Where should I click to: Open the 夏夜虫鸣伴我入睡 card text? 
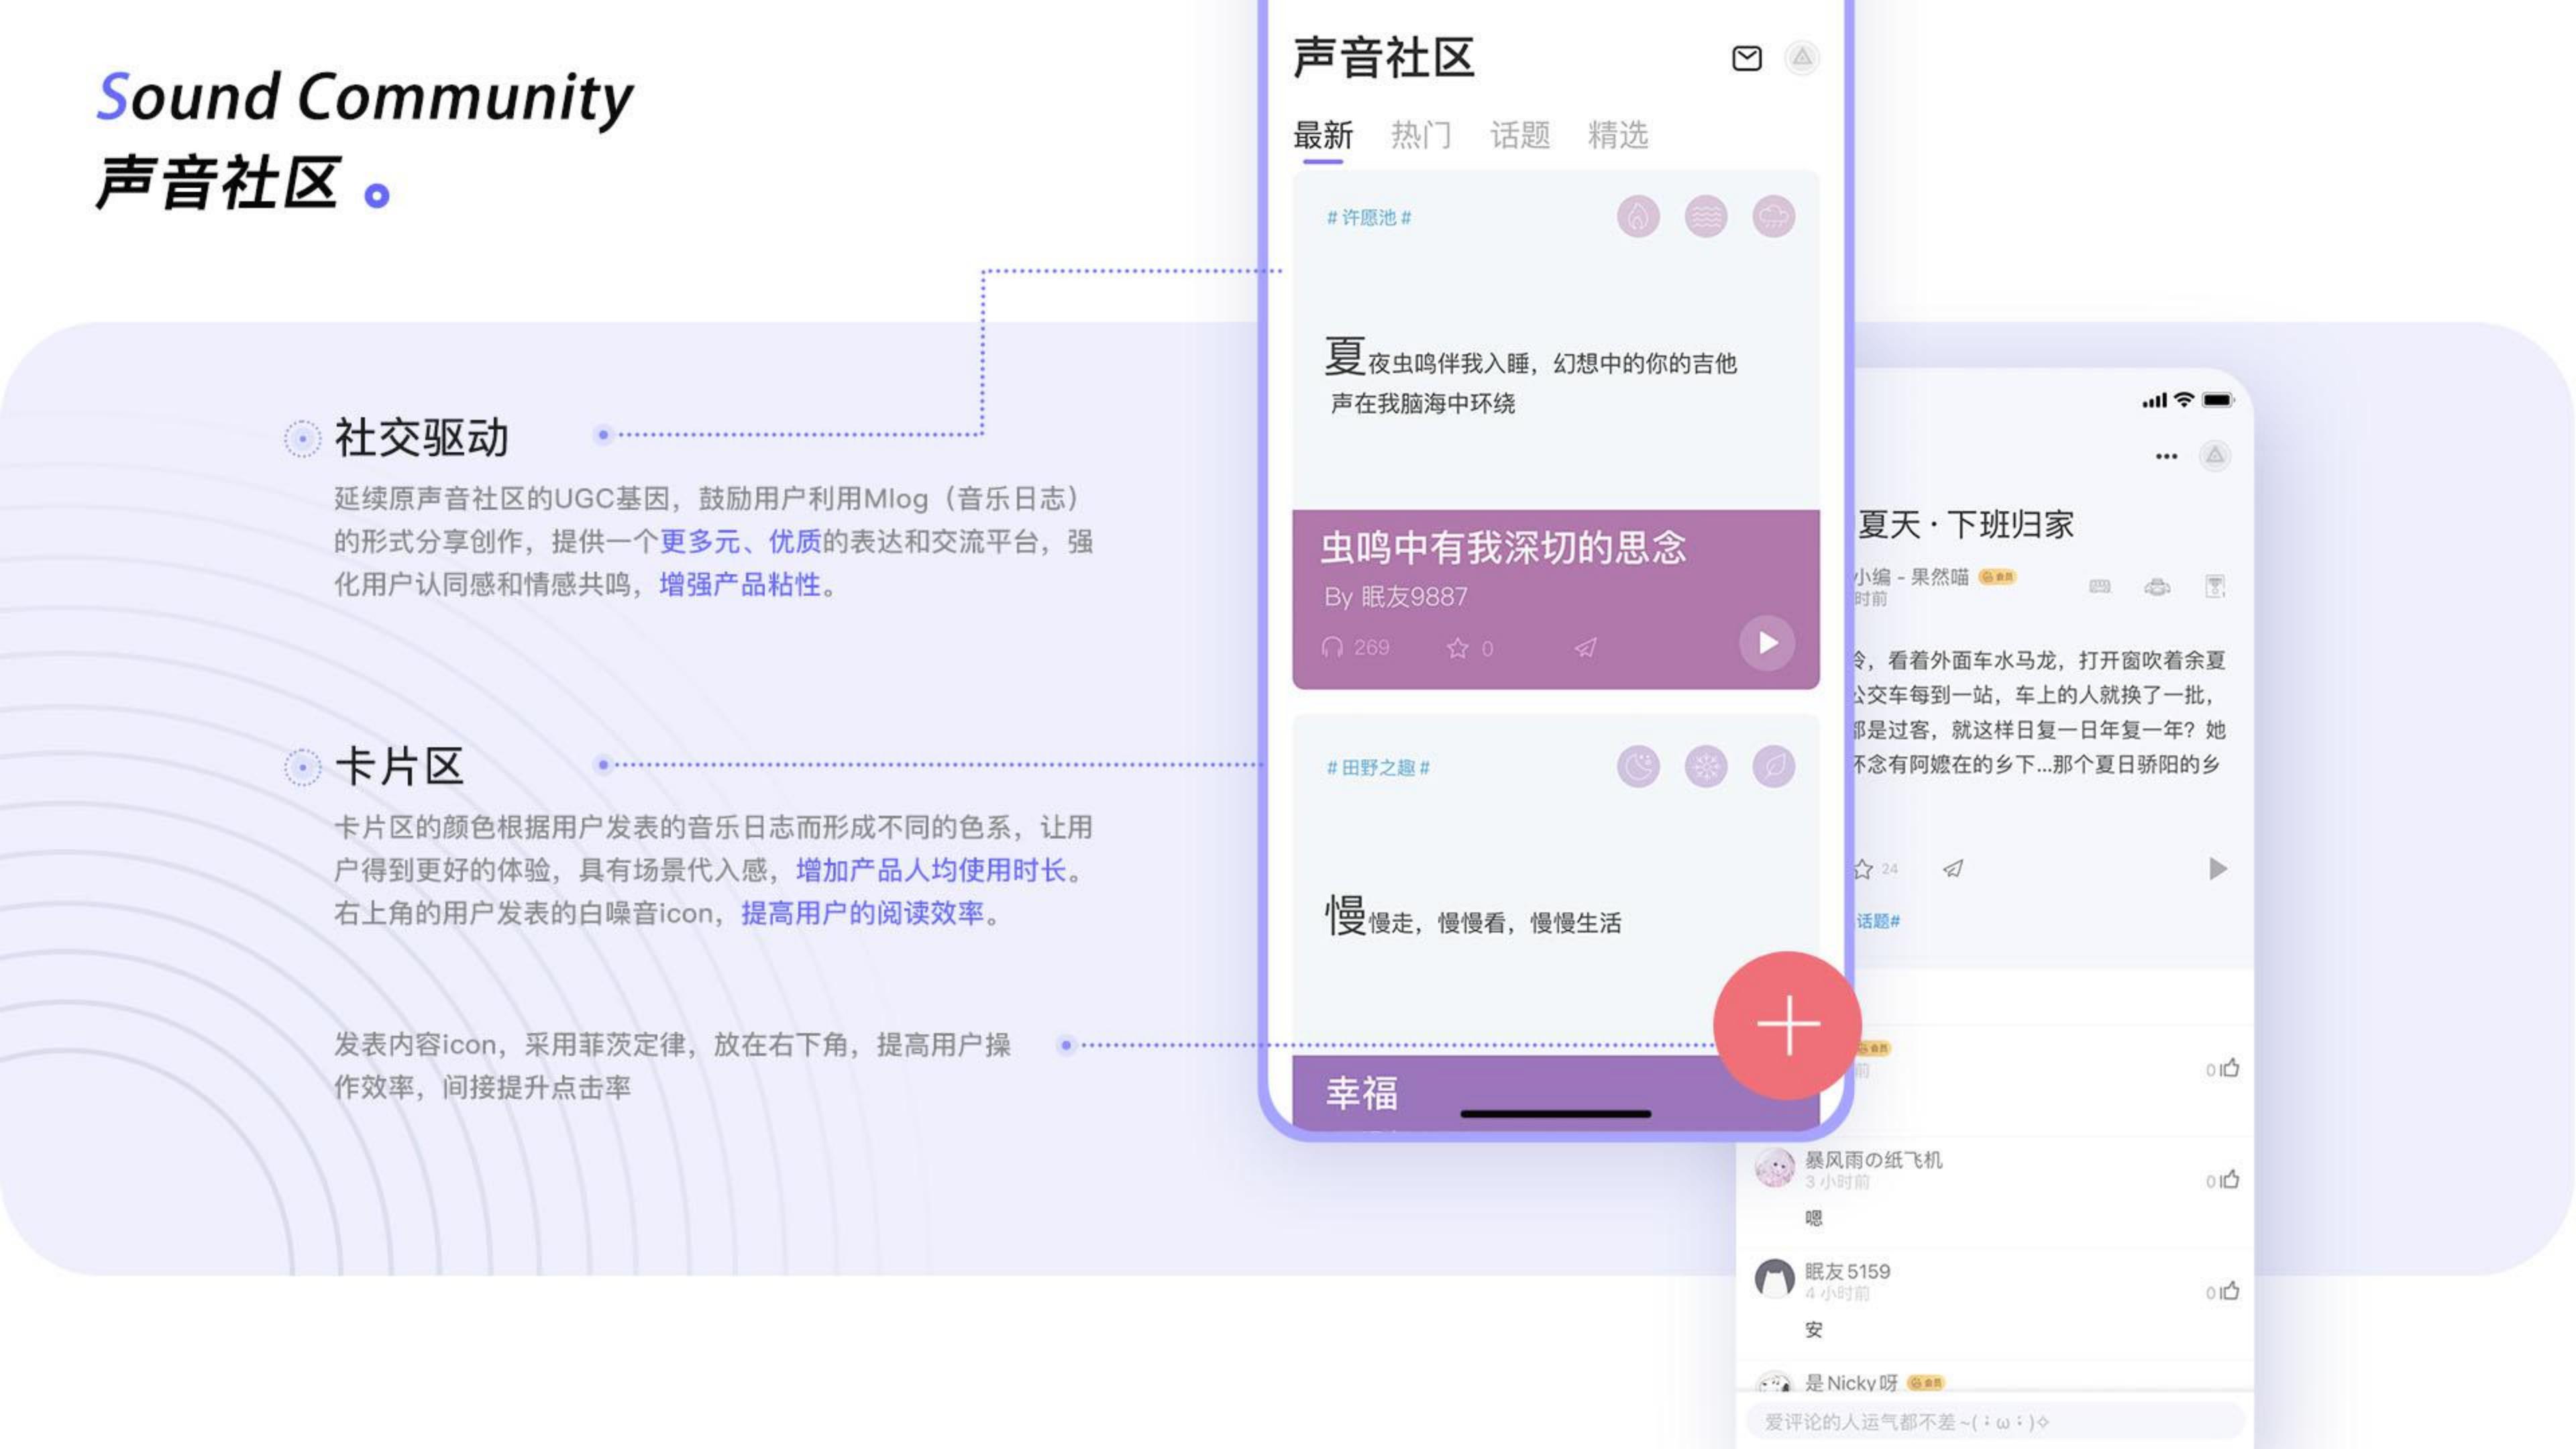pyautogui.click(x=1530, y=376)
